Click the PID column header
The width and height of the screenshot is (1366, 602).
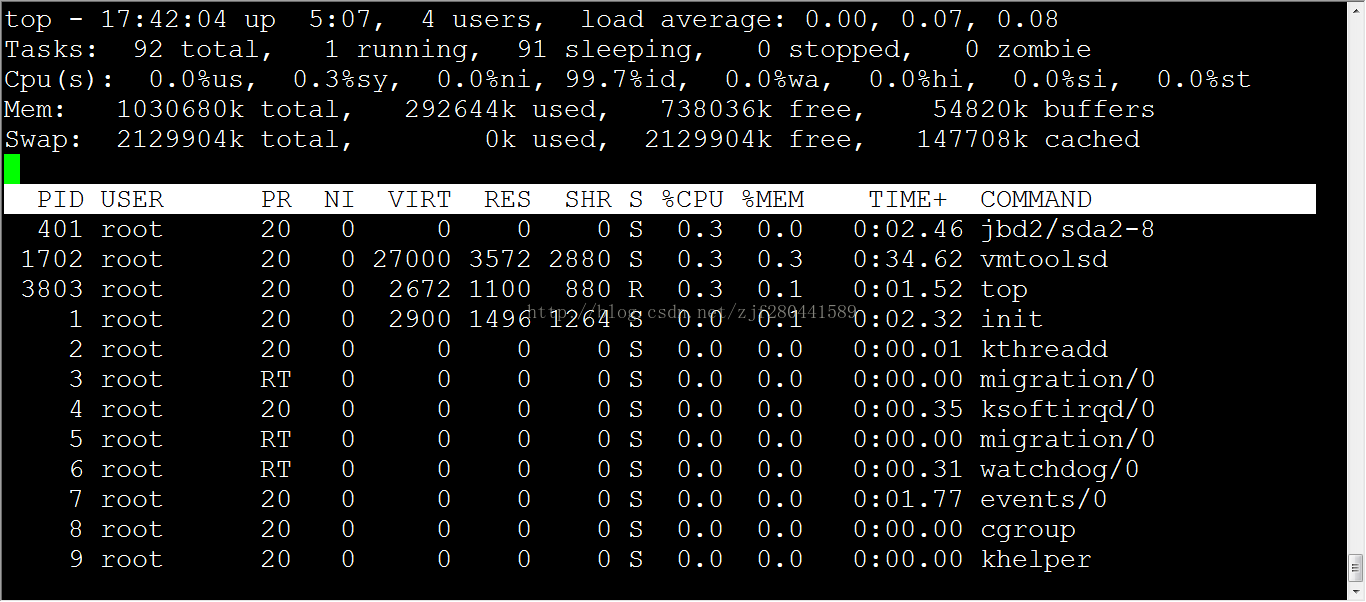click(61, 199)
